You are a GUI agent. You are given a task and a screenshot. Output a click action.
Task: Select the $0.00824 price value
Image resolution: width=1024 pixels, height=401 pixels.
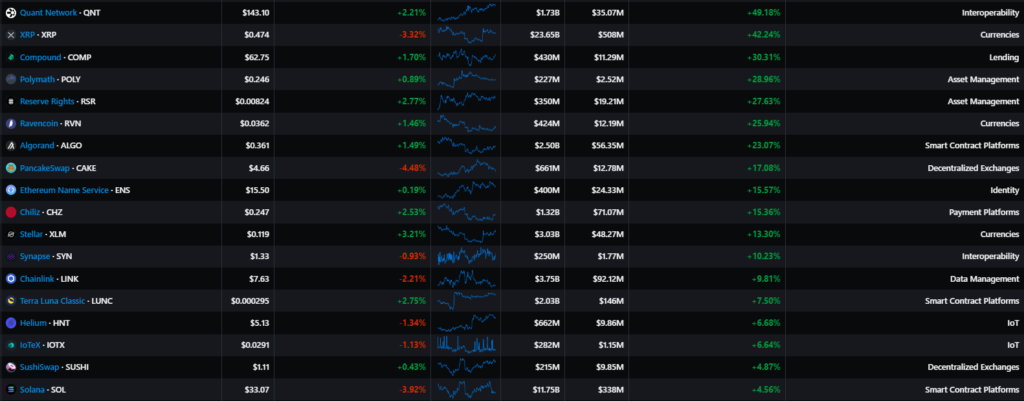[x=252, y=101]
